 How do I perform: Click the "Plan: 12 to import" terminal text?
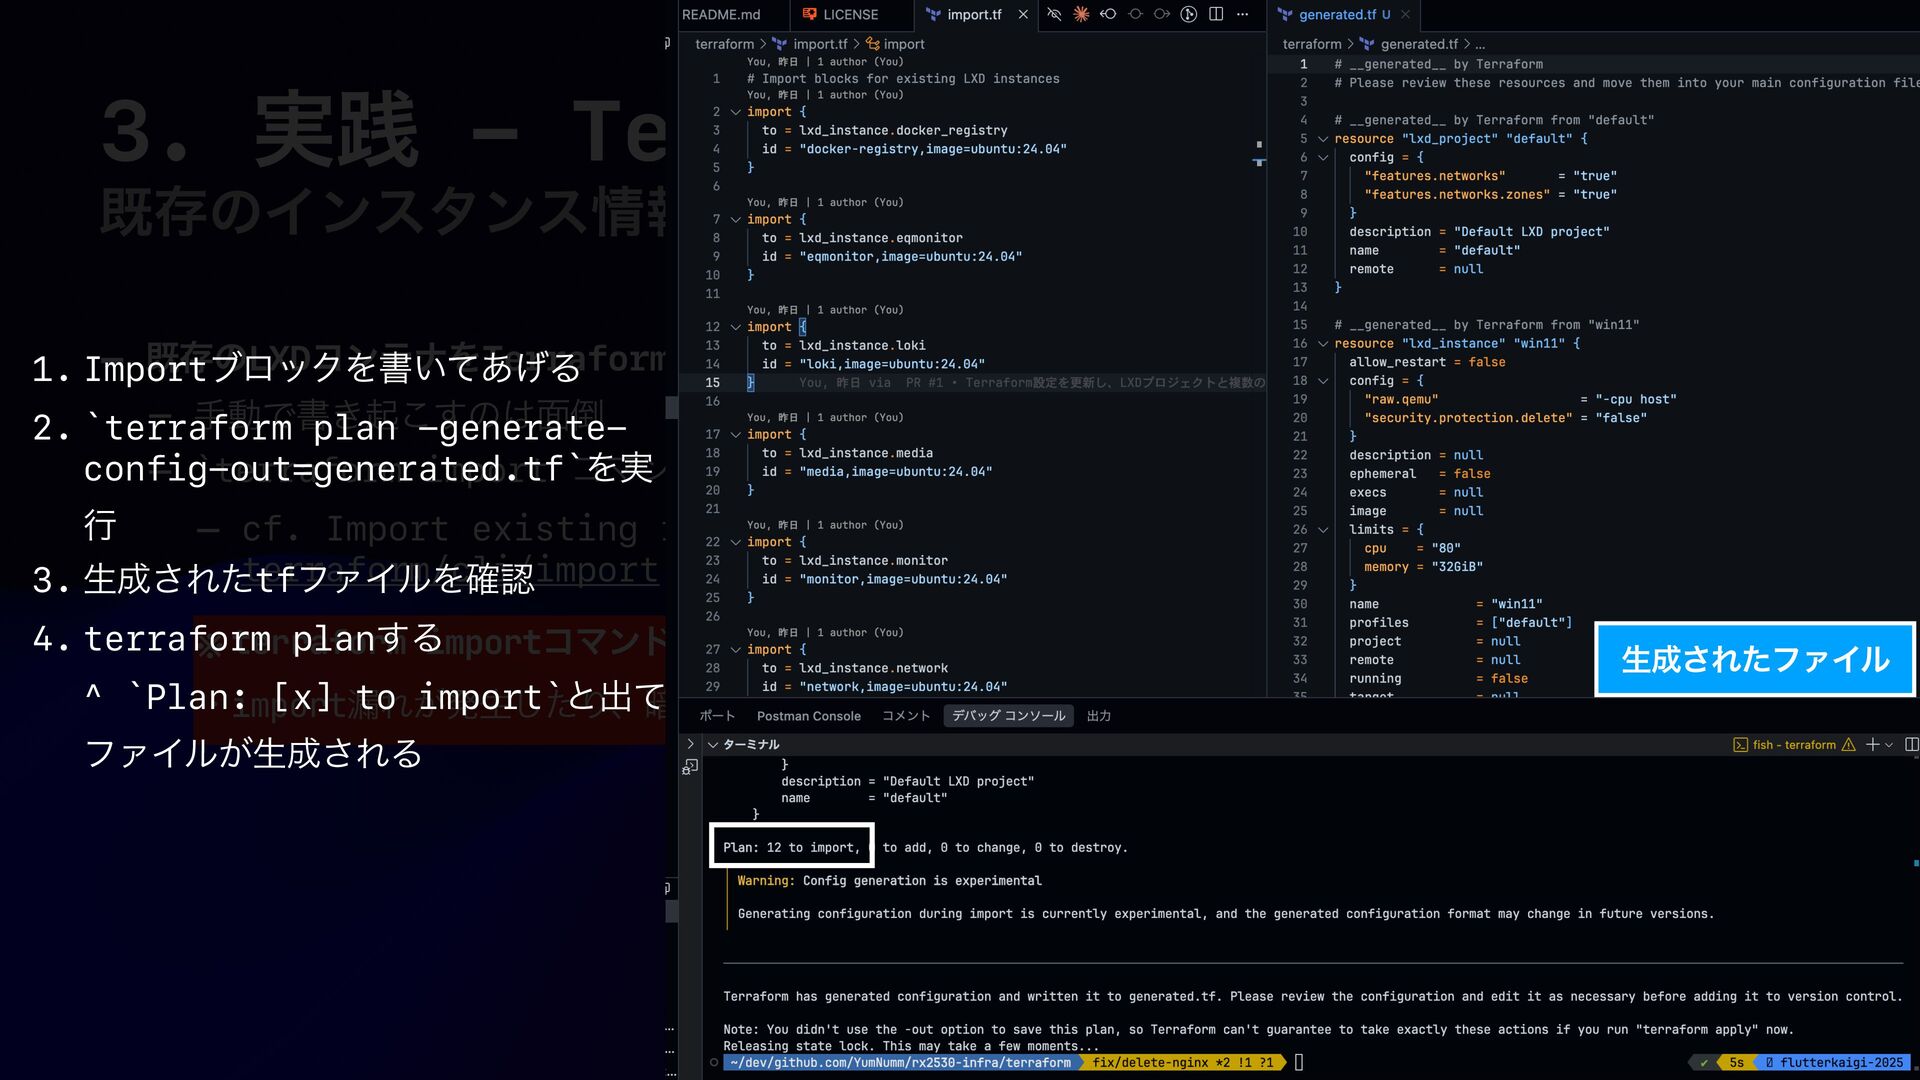[791, 847]
